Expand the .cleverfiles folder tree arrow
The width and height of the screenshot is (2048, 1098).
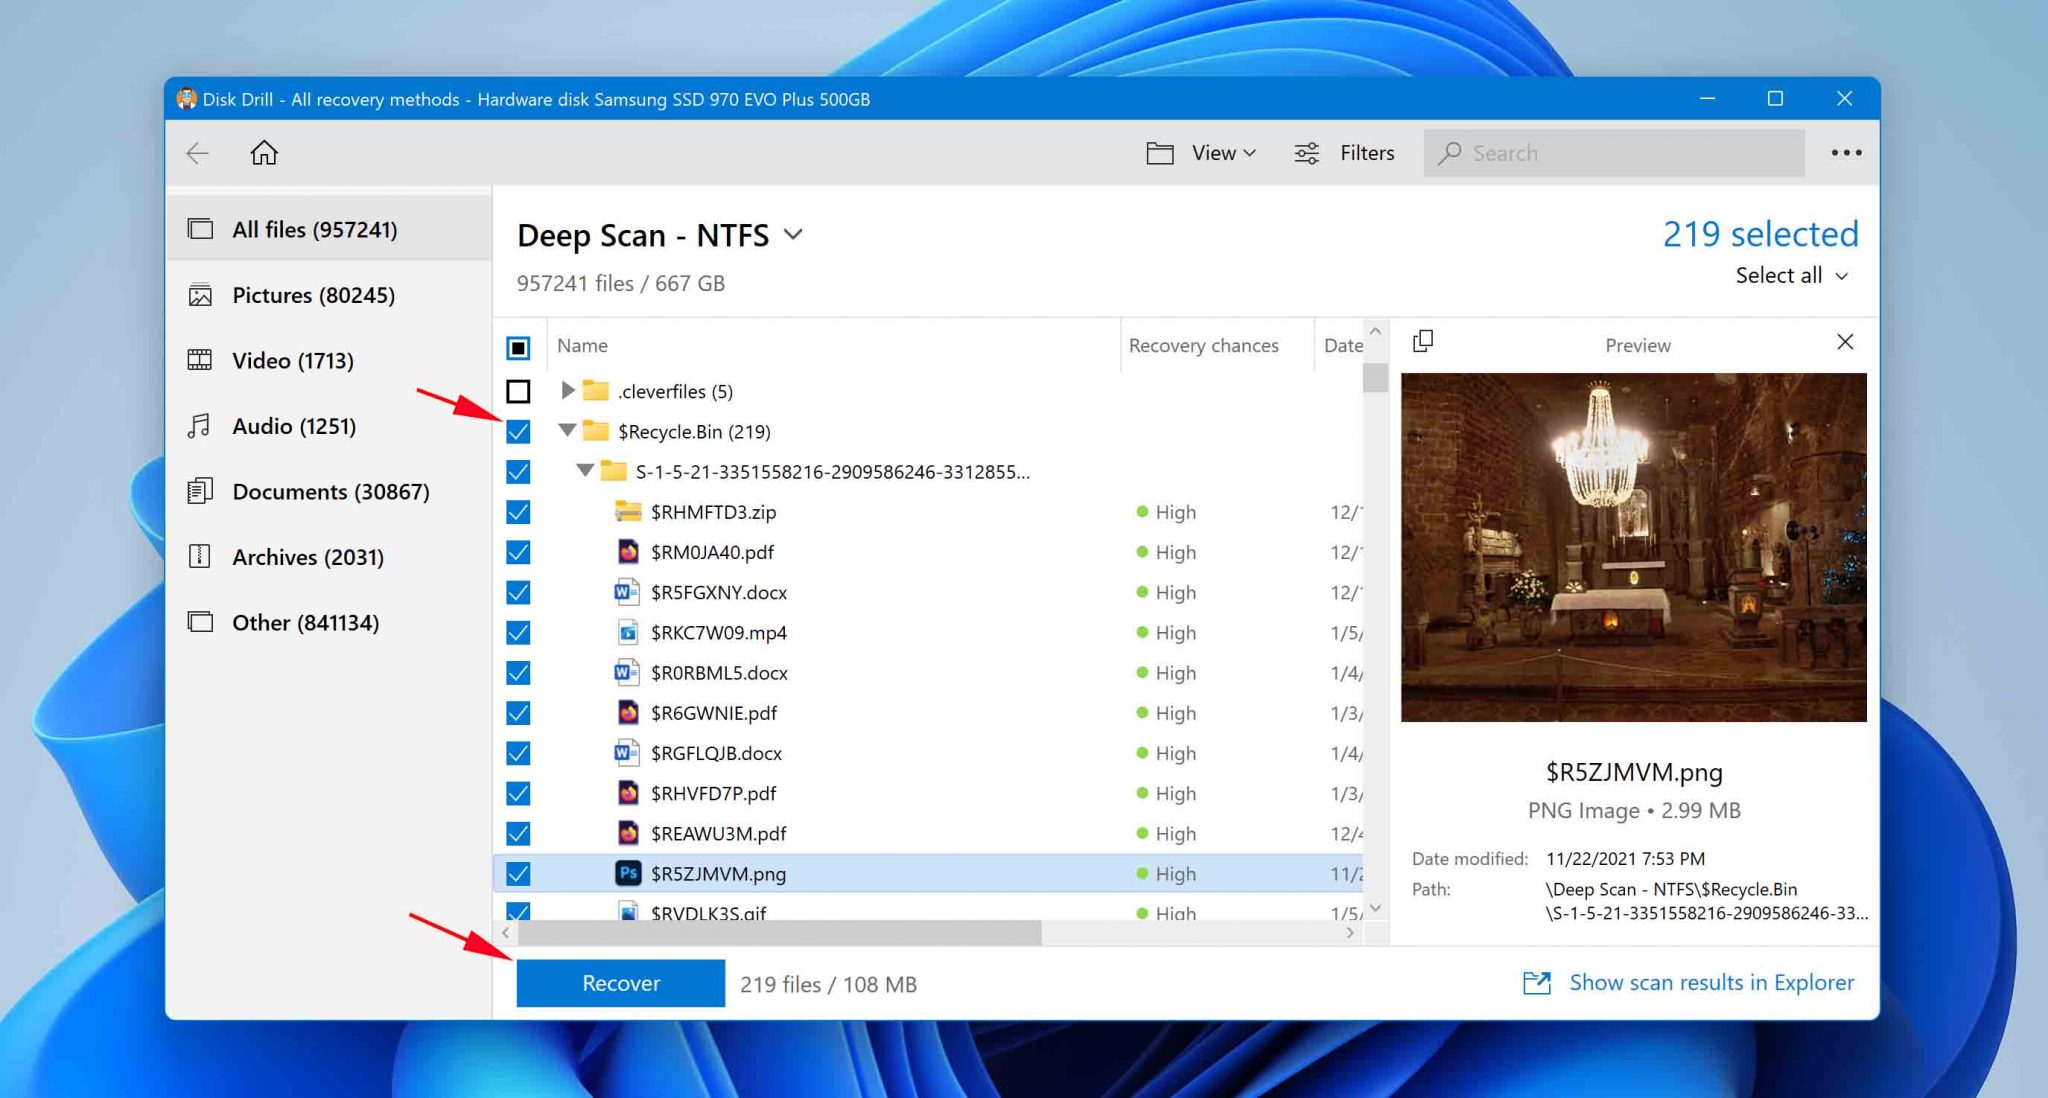pos(567,390)
